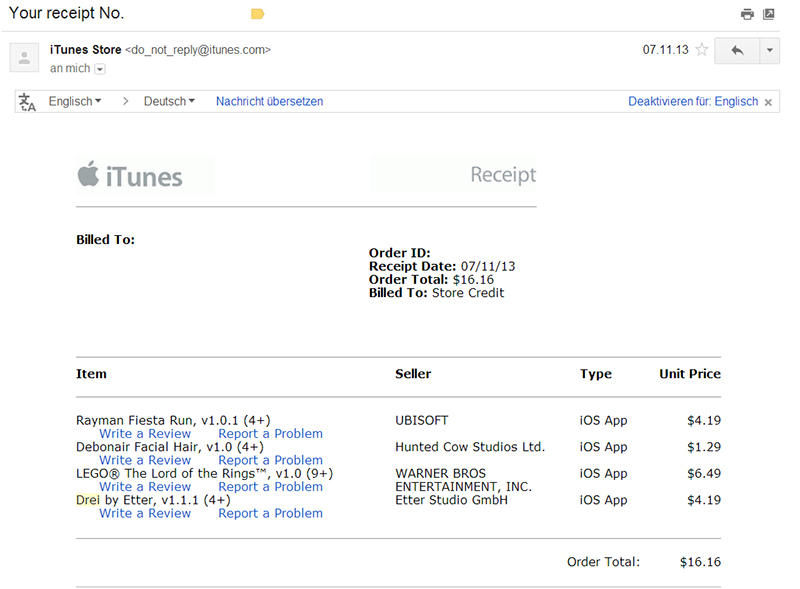Write a Review for LEGO Lord of the Rings
This screenshot has height=589, width=800.
(x=145, y=486)
